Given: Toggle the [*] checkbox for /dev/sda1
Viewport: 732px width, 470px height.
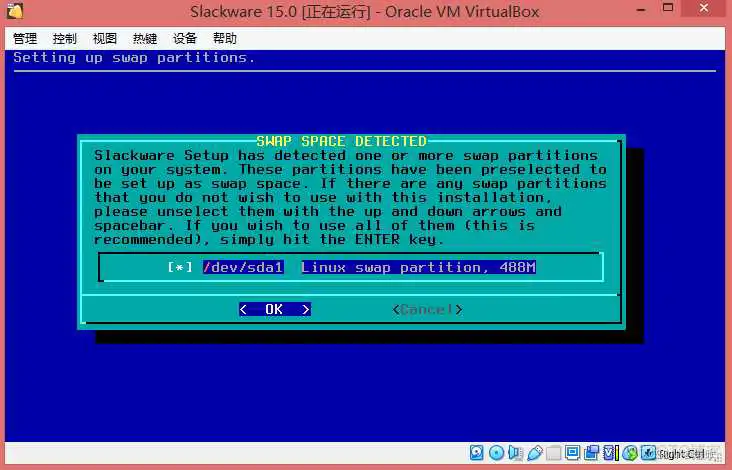Looking at the screenshot, I should (180, 267).
